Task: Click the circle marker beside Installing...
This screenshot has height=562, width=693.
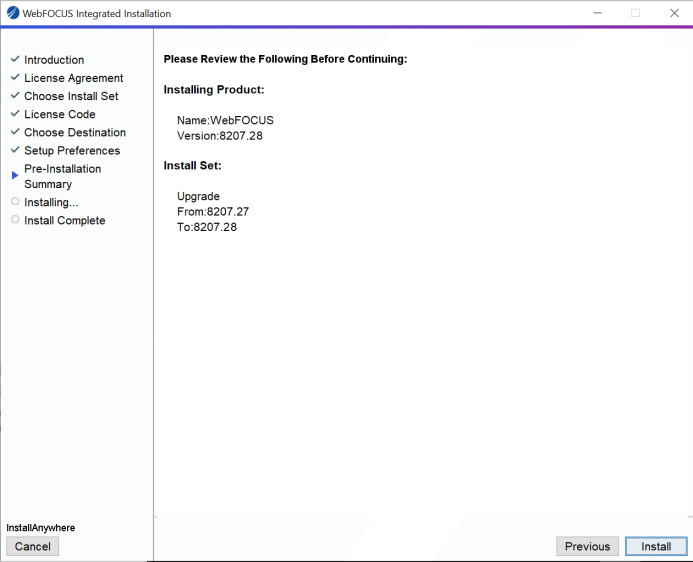Action: 15,201
